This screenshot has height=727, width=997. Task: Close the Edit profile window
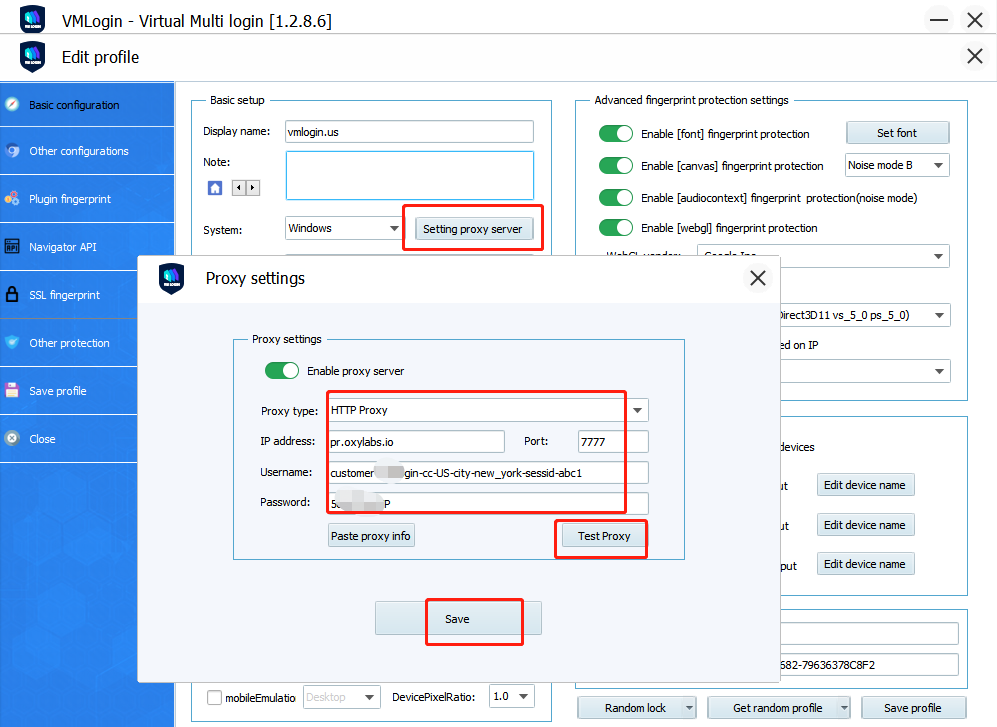tap(975, 56)
